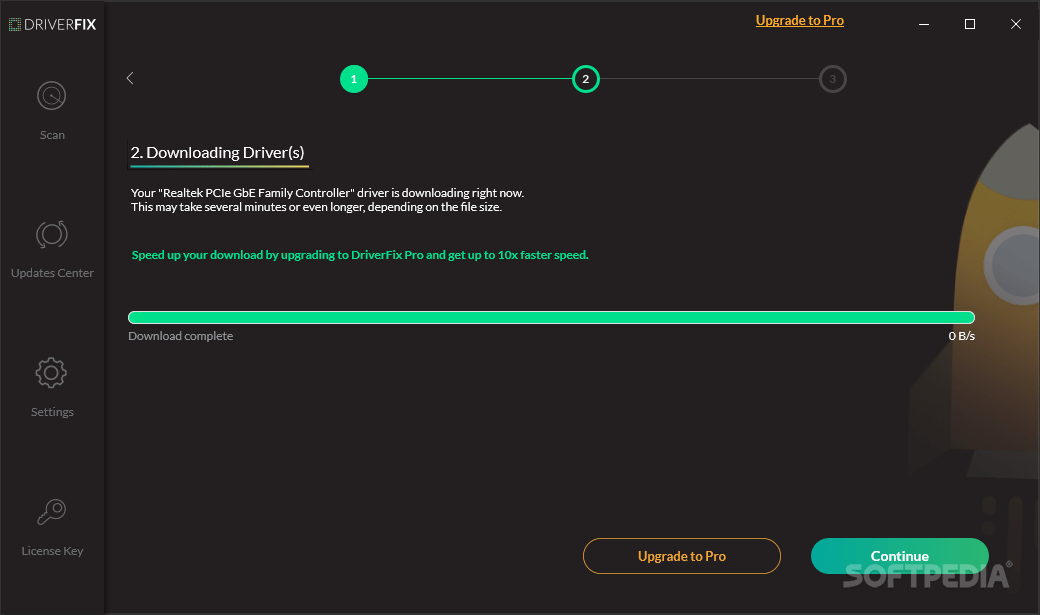Image resolution: width=1040 pixels, height=615 pixels.
Task: Open the Scan section icon
Action: [x=51, y=96]
